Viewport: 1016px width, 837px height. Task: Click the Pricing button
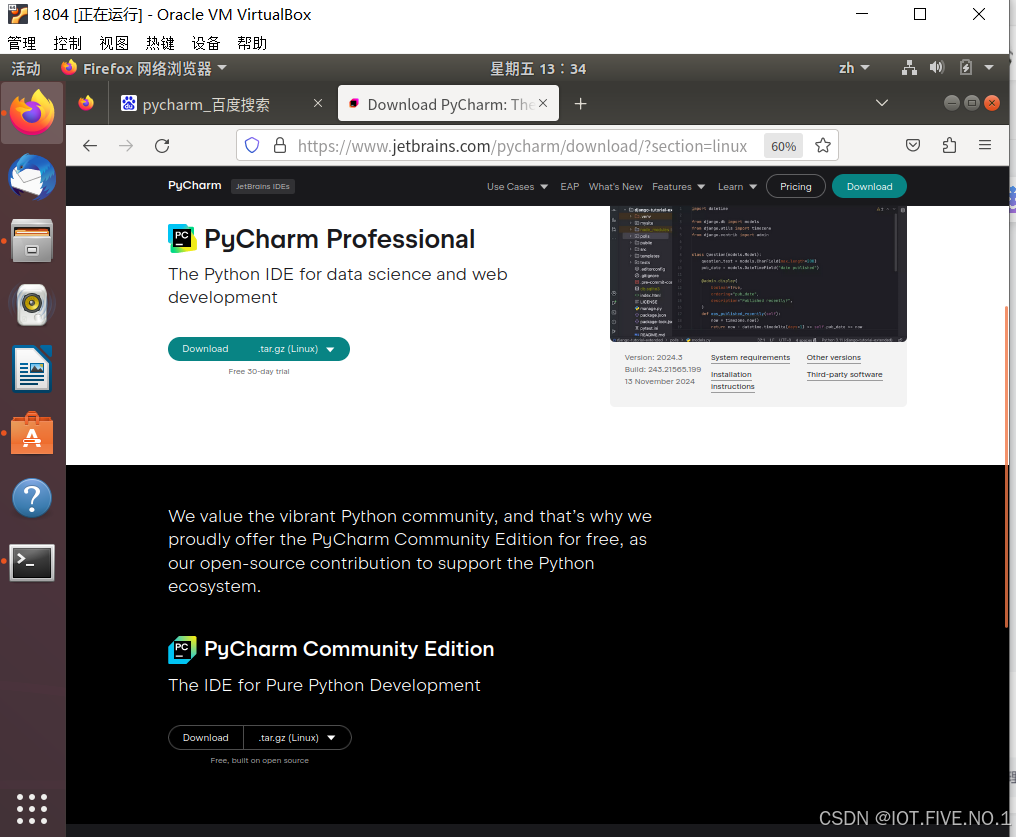tap(796, 187)
